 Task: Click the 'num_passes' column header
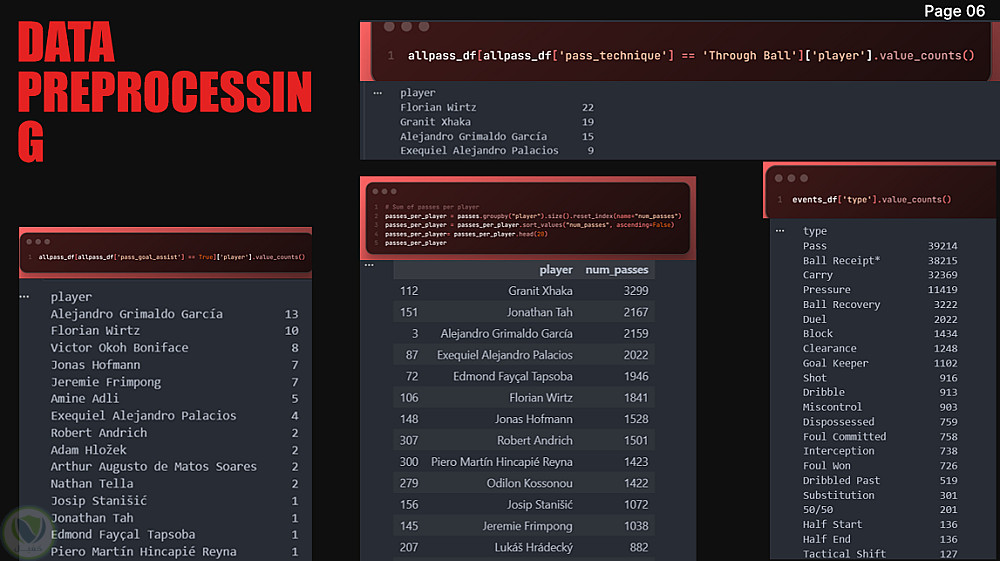tap(617, 270)
